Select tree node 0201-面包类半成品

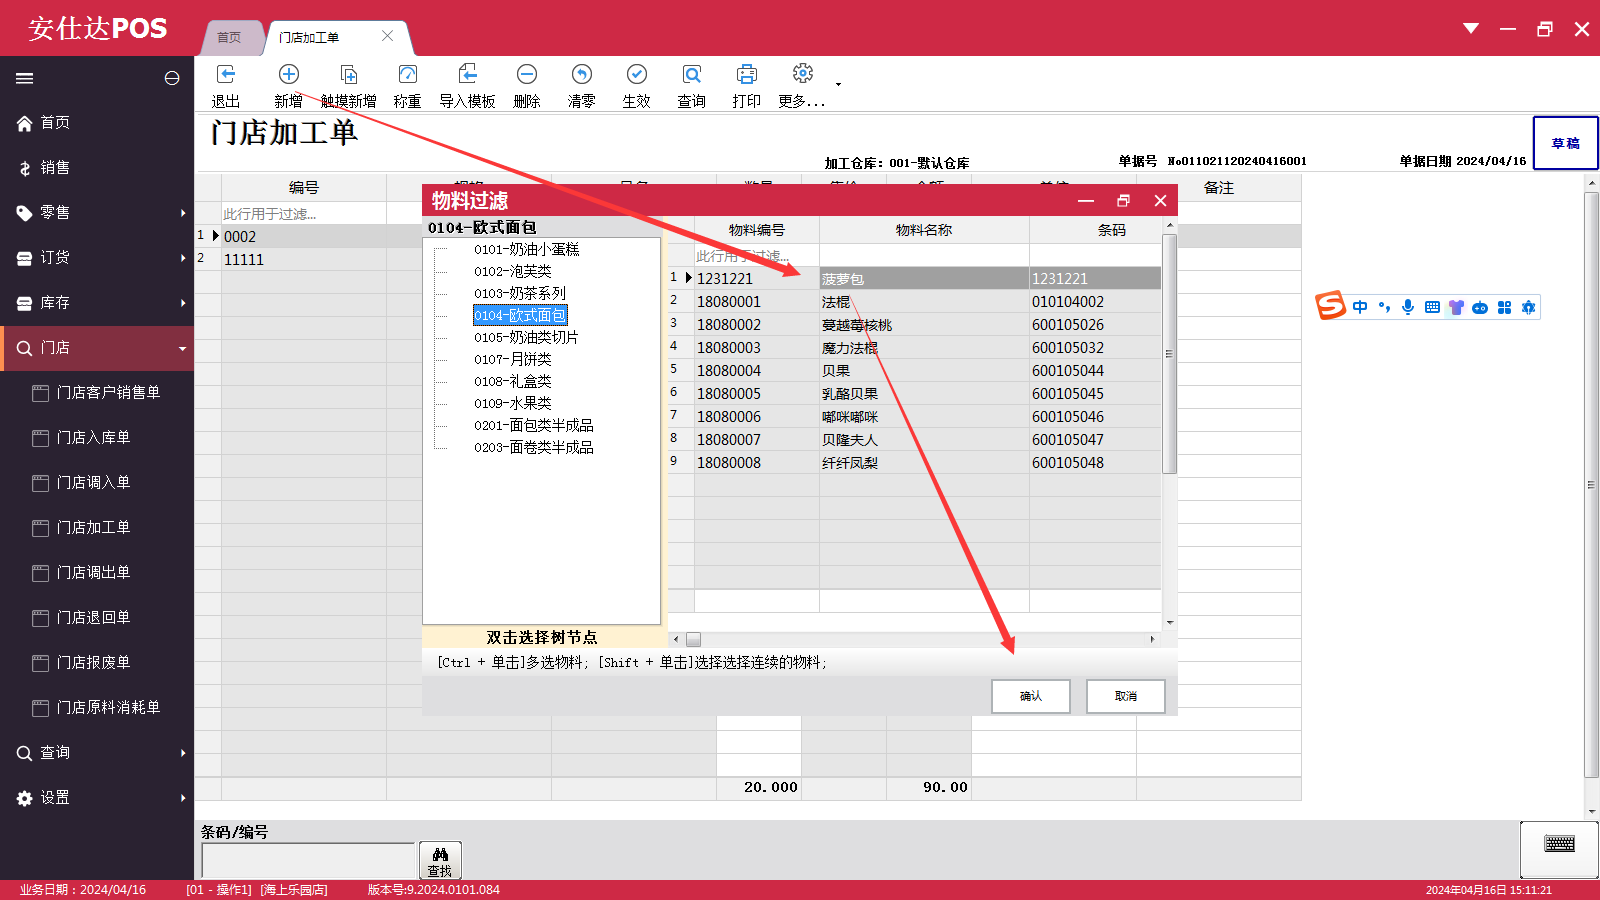pyautogui.click(x=534, y=426)
